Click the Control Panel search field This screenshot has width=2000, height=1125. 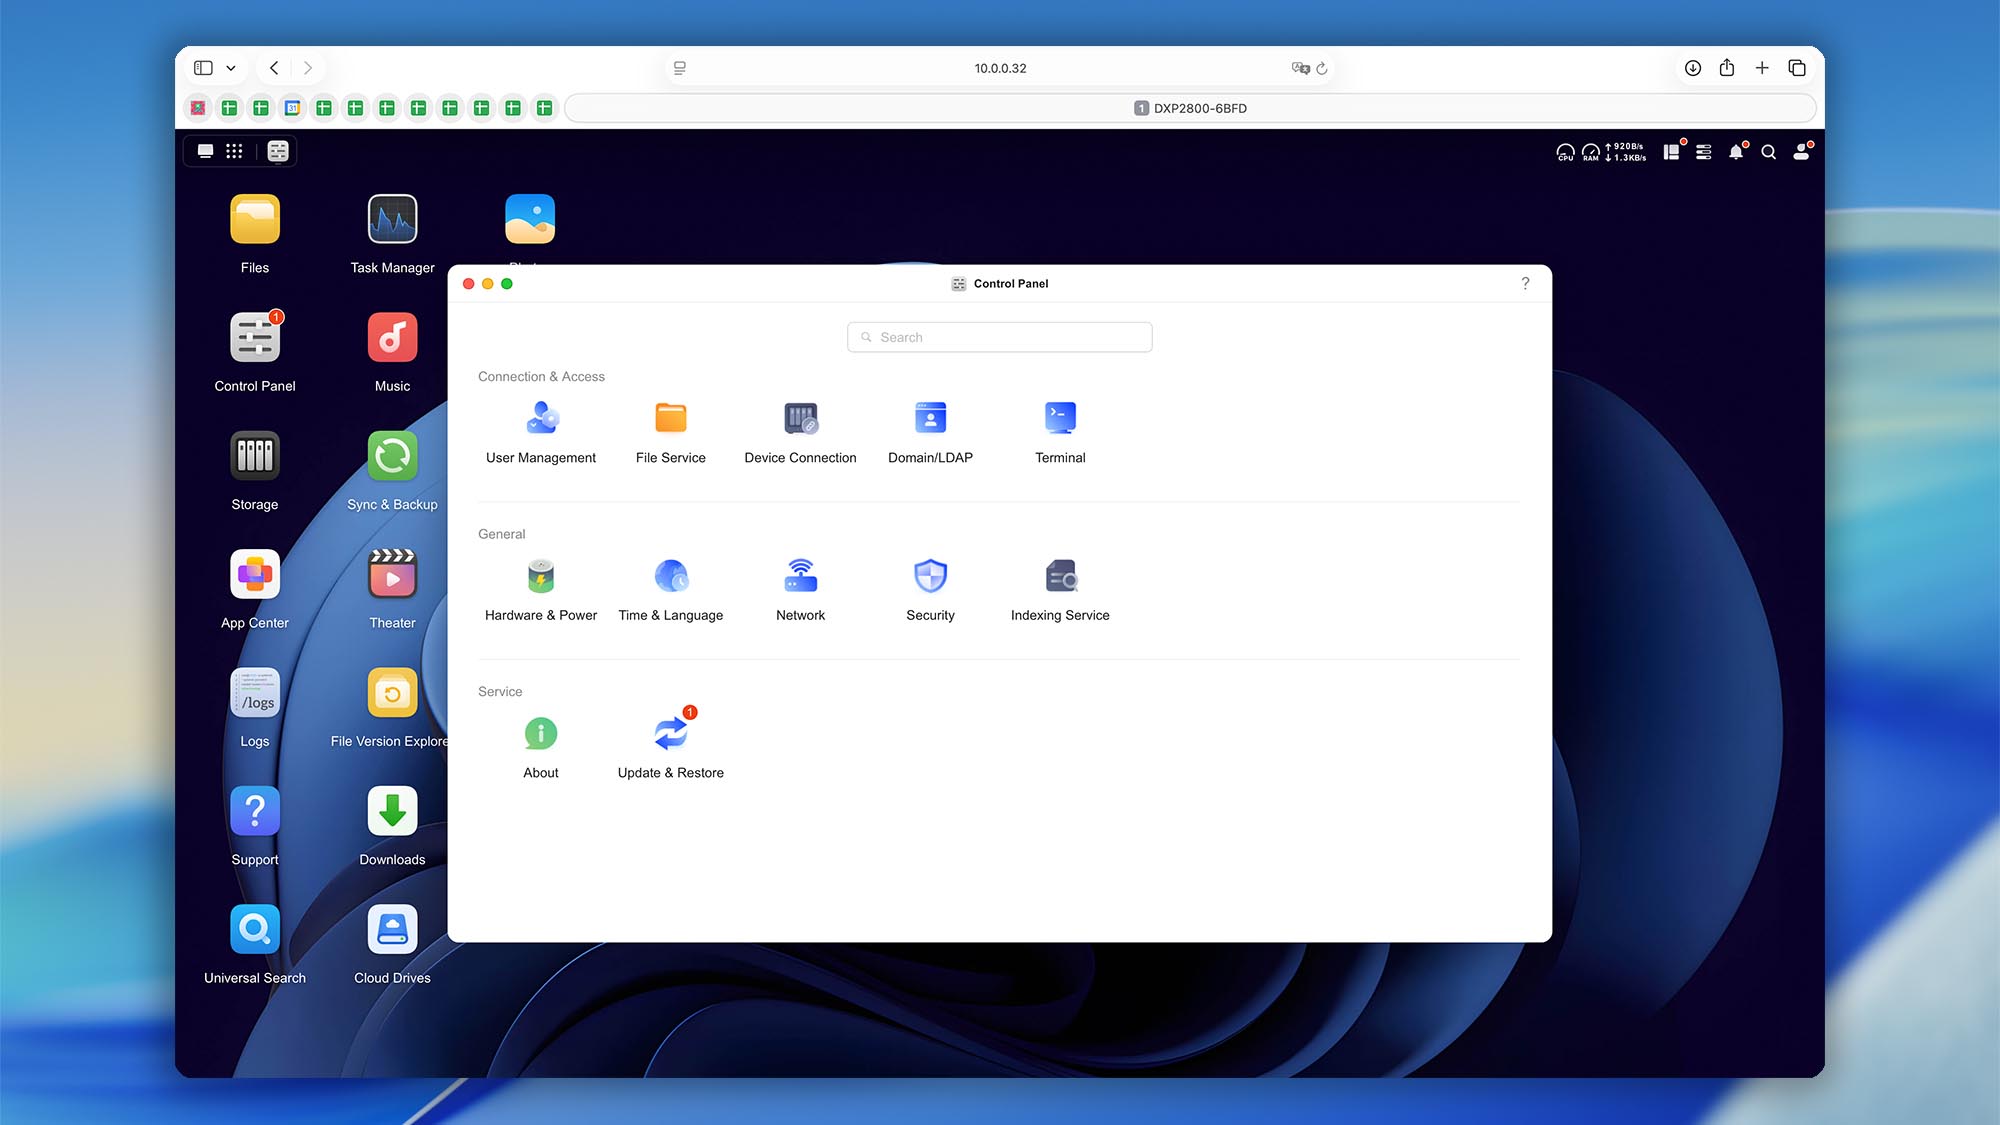1000,337
